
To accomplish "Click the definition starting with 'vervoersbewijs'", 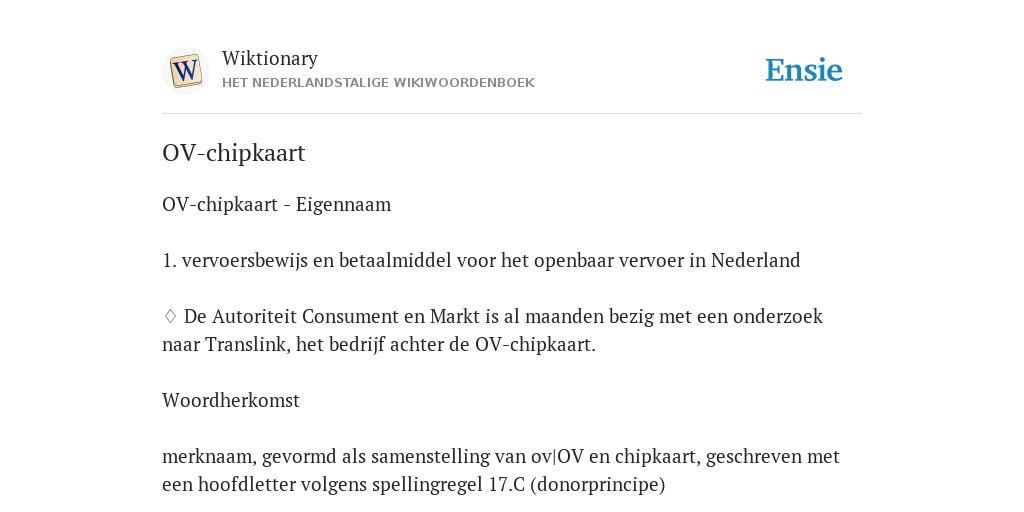I will pos(491,261).
